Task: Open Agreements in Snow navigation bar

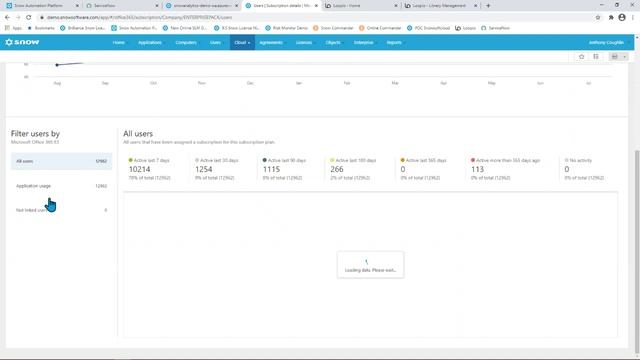Action: [x=271, y=42]
